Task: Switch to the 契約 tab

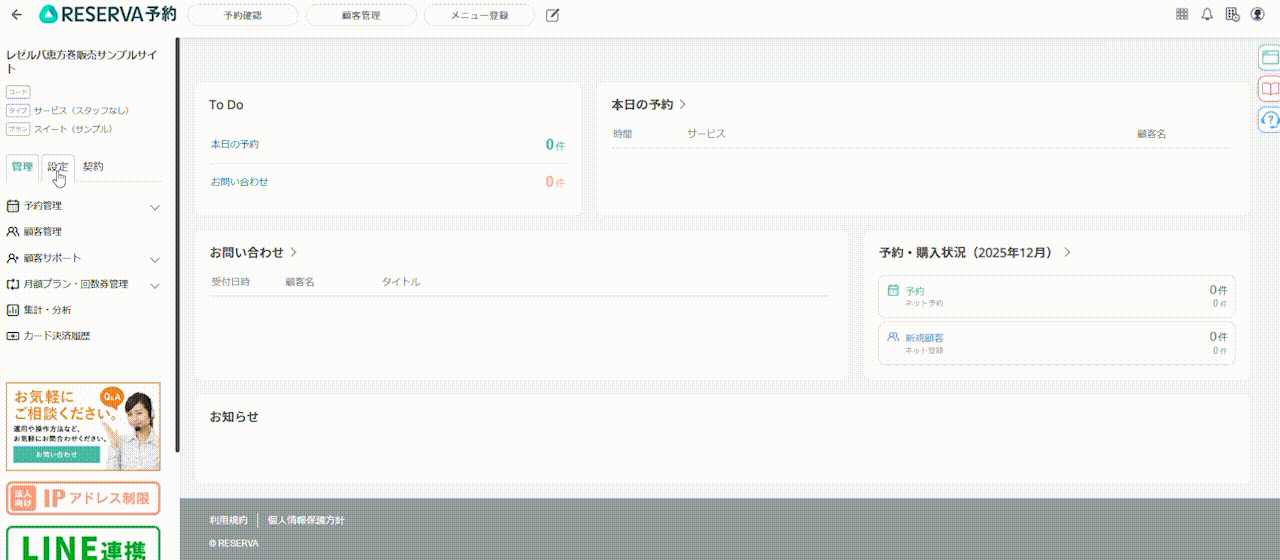Action: 93,167
